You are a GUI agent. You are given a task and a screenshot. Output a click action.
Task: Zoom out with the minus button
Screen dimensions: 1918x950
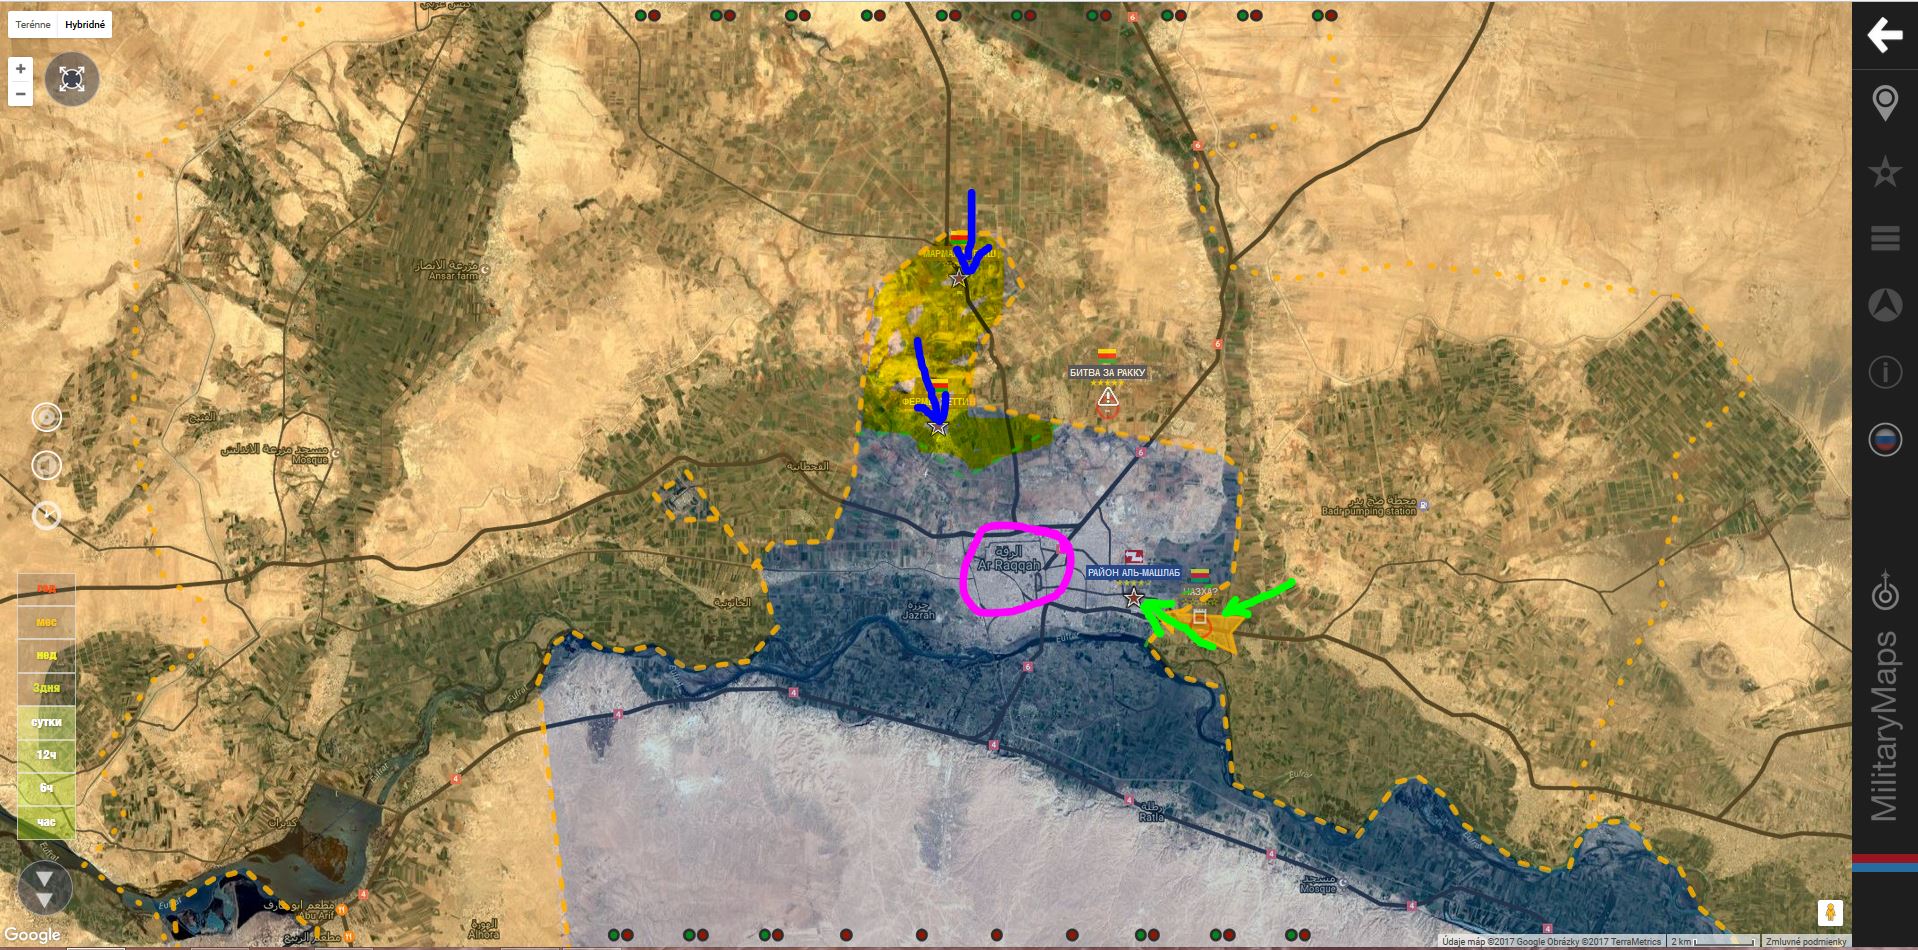point(20,95)
